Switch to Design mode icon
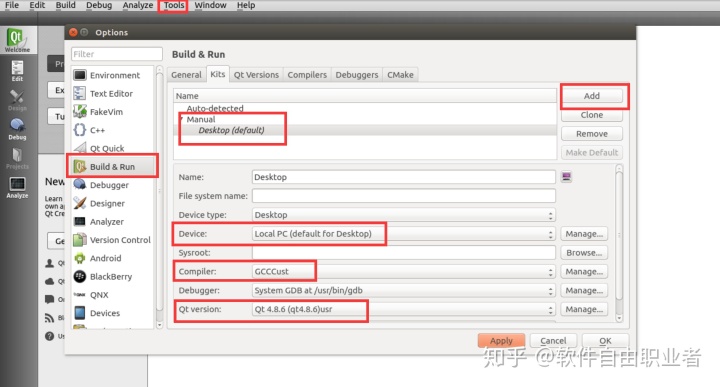Image resolution: width=720 pixels, height=387 pixels. coord(17,100)
